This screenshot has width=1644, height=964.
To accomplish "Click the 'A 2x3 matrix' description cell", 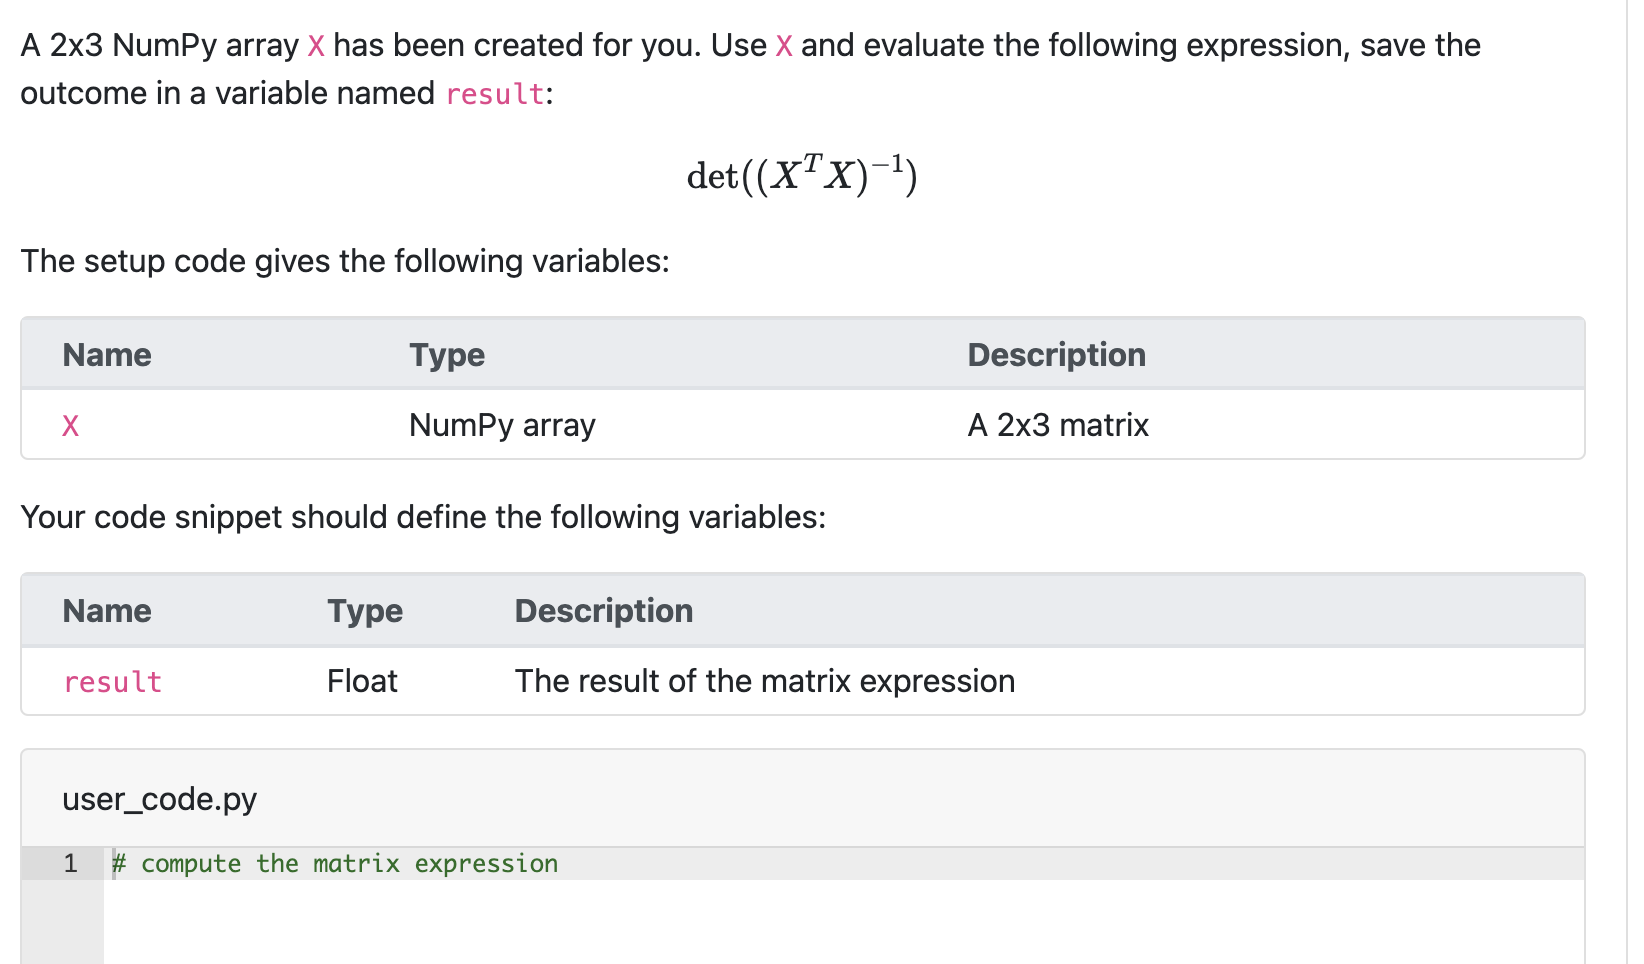I will [x=1058, y=425].
